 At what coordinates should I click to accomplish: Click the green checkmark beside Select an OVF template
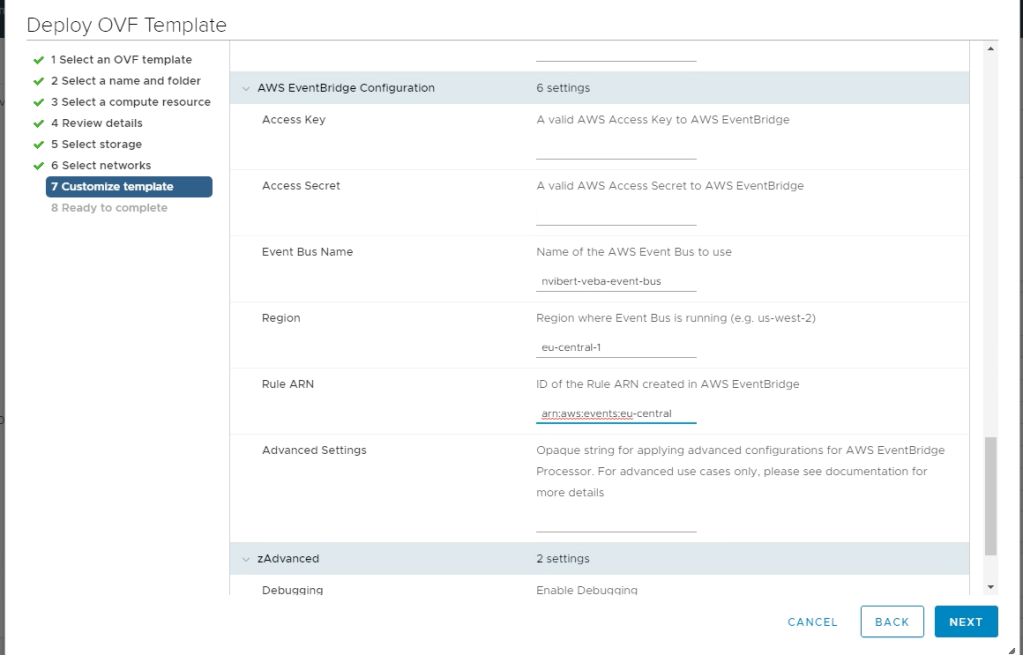[x=38, y=60]
